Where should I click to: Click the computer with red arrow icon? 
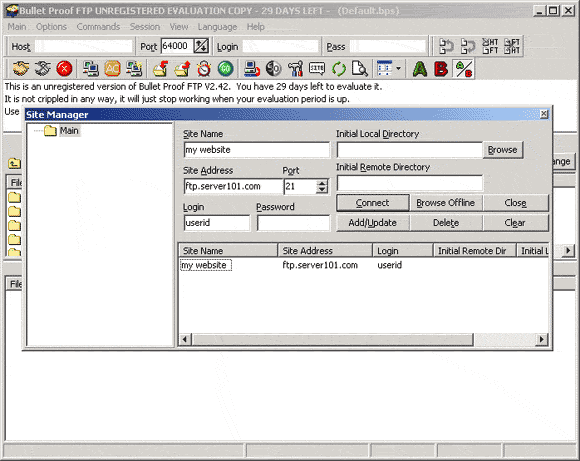click(x=252, y=69)
